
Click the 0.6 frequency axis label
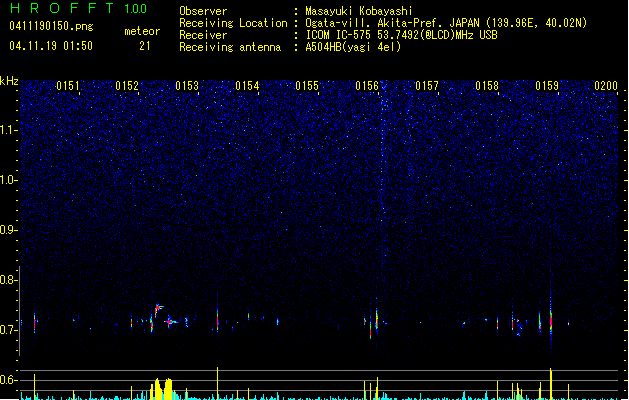point(8,380)
